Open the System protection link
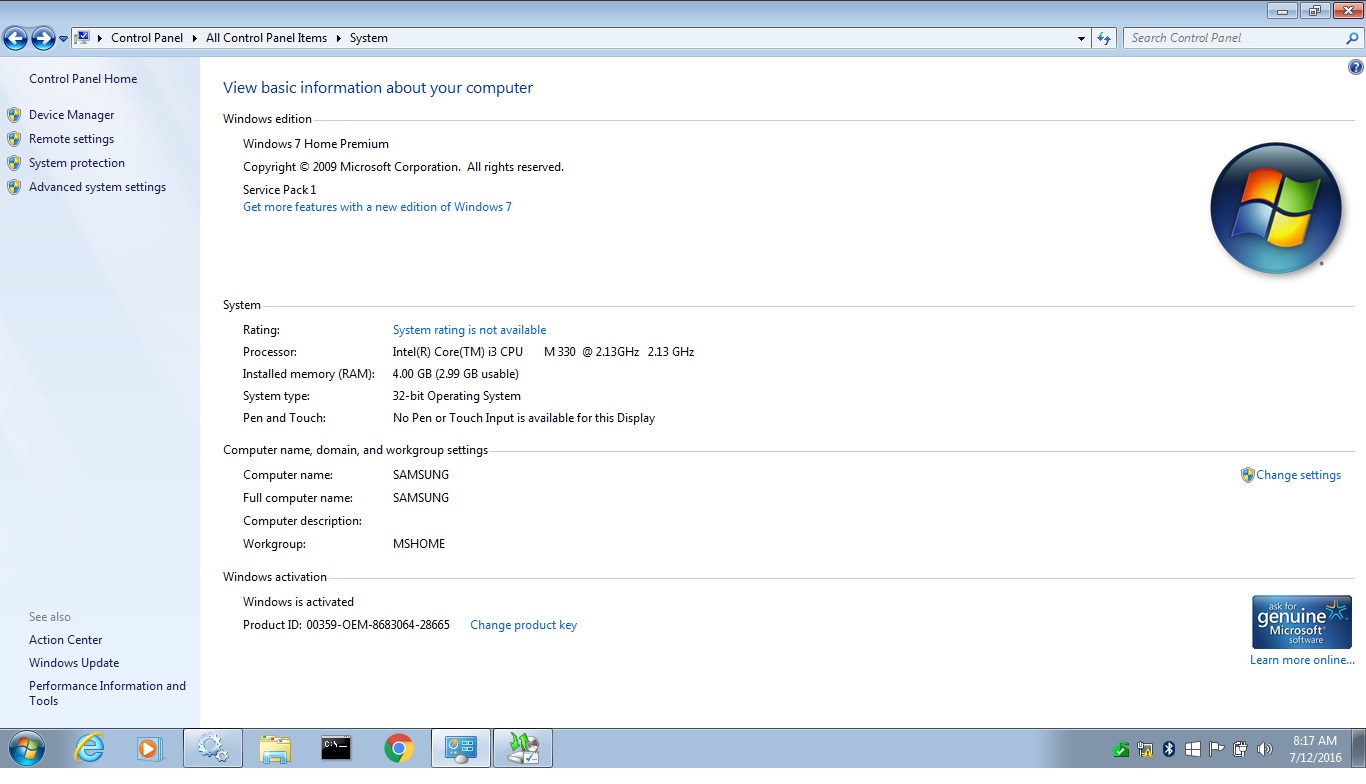This screenshot has width=1366, height=784. pos(77,163)
